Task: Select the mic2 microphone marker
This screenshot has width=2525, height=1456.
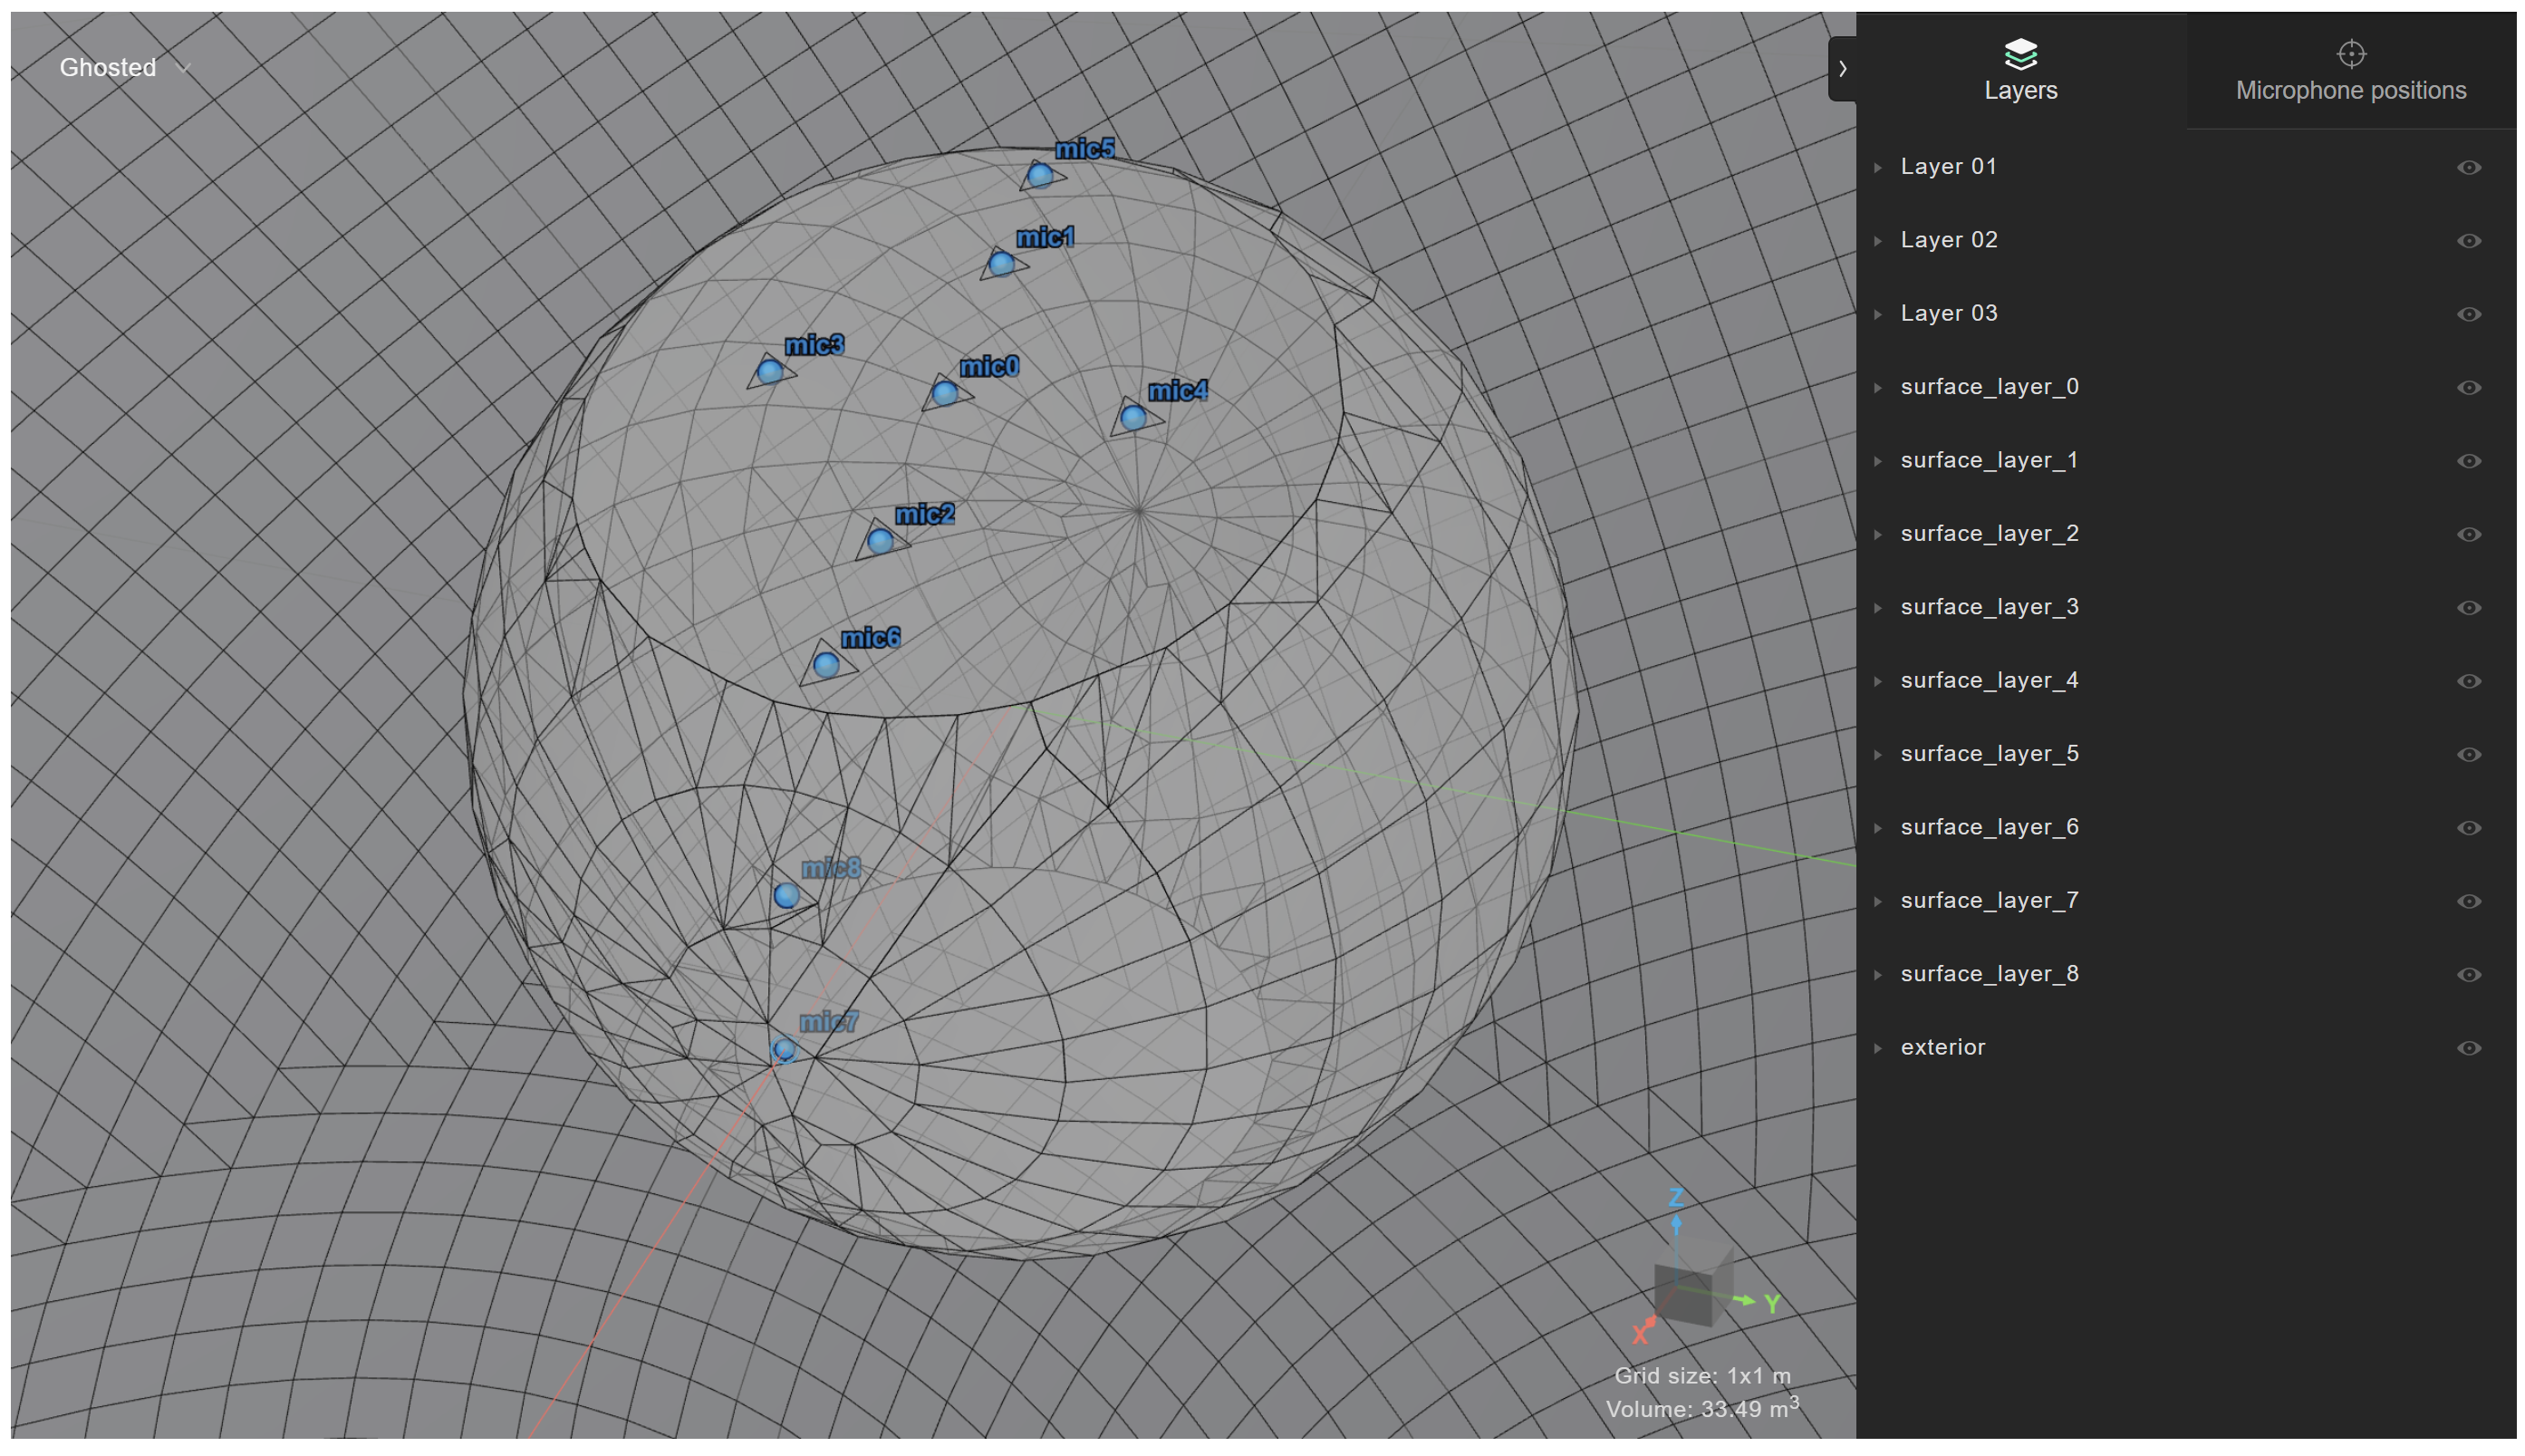Action: click(880, 541)
